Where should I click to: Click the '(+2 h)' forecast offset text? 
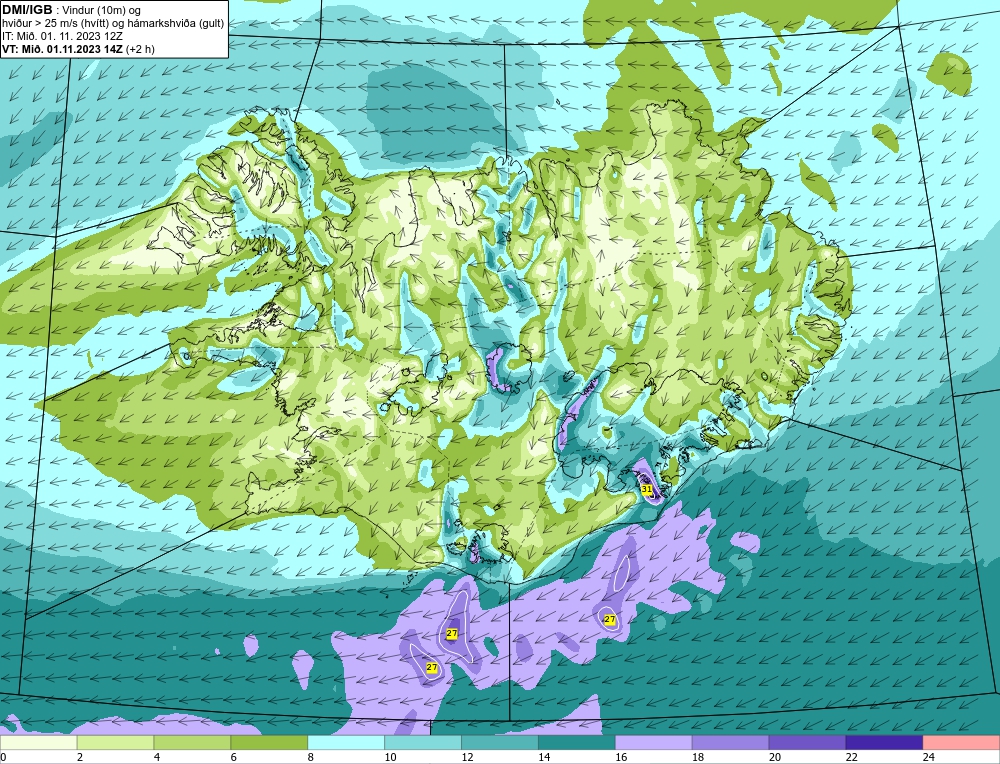pyautogui.click(x=140, y=49)
